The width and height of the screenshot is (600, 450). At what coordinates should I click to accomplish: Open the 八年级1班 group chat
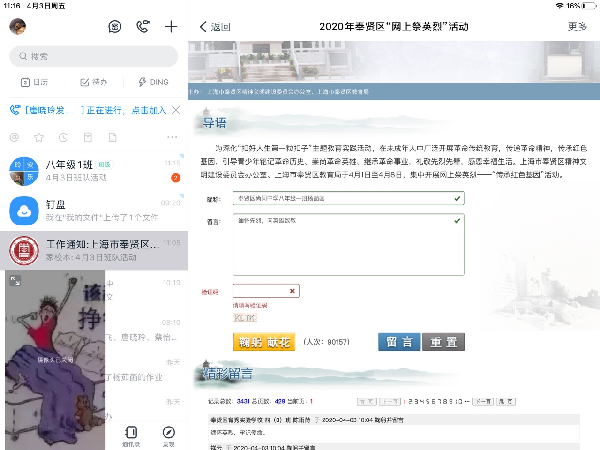click(x=94, y=171)
